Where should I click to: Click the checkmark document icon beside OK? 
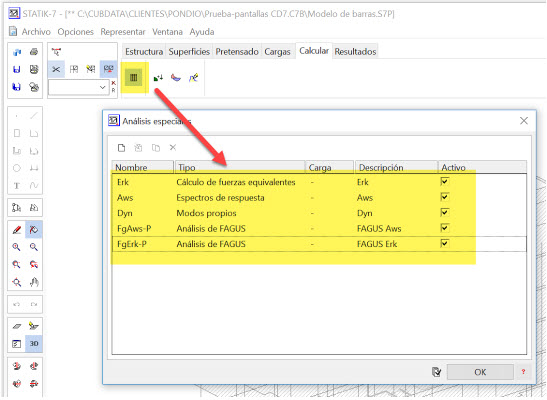click(436, 372)
